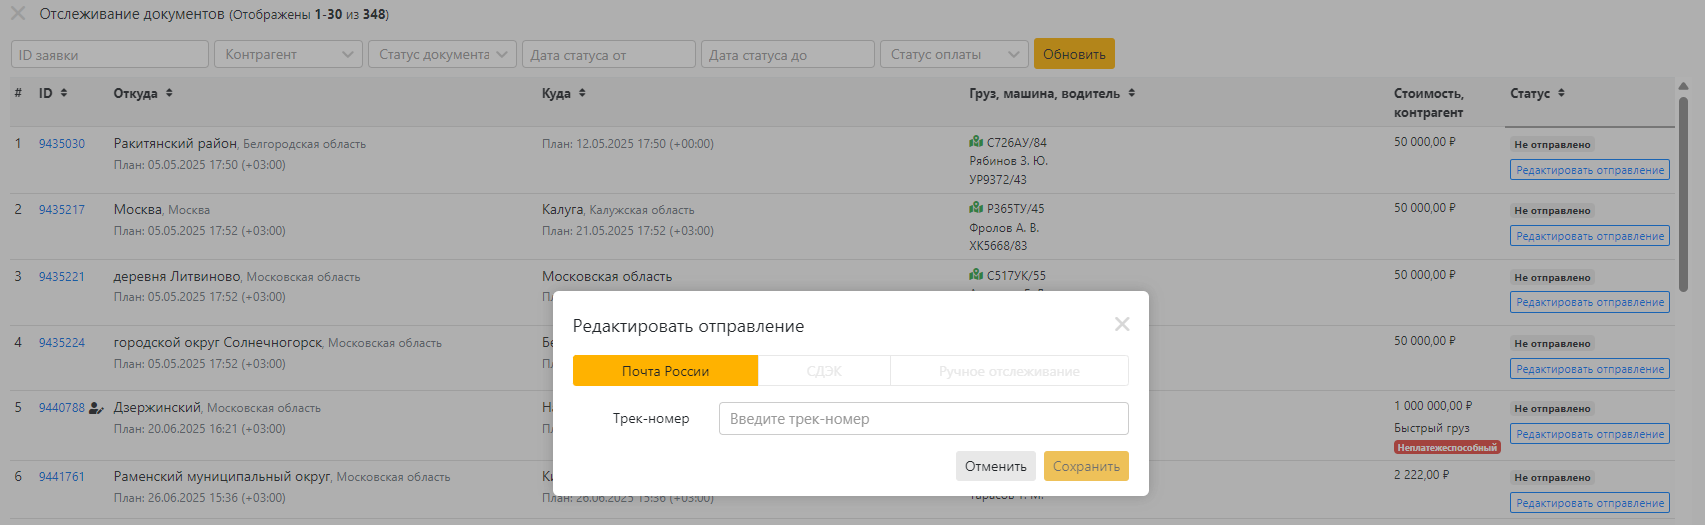Open request ID 9435224

pos(62,343)
